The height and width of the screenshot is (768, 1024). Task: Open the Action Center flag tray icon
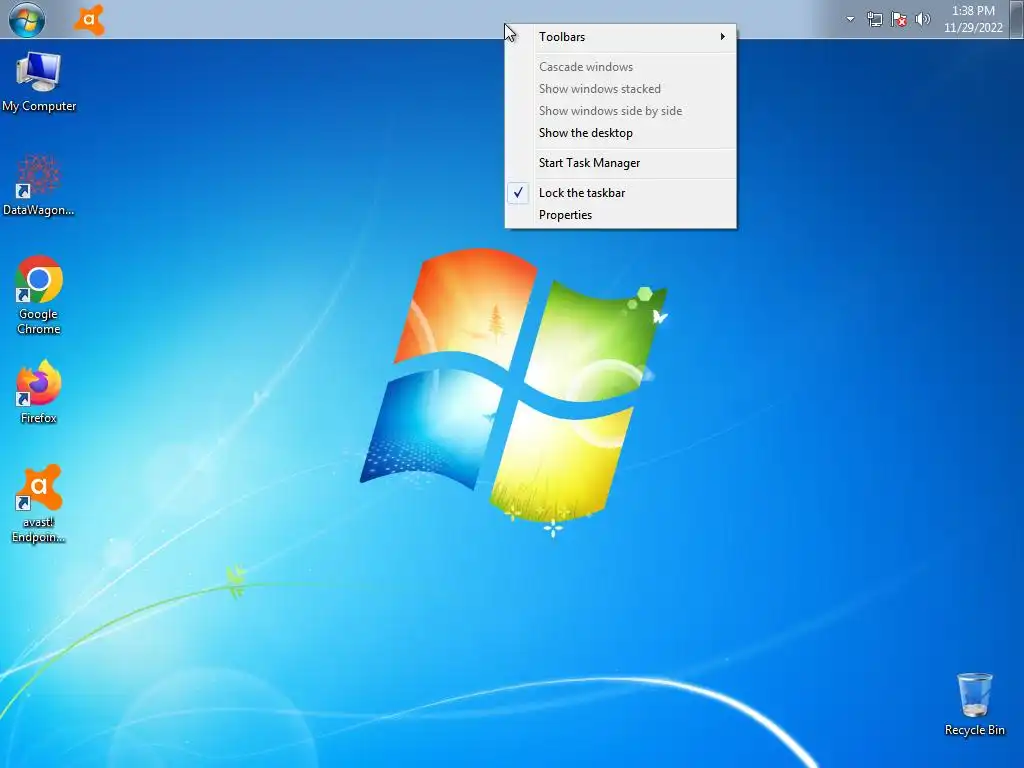tap(899, 19)
